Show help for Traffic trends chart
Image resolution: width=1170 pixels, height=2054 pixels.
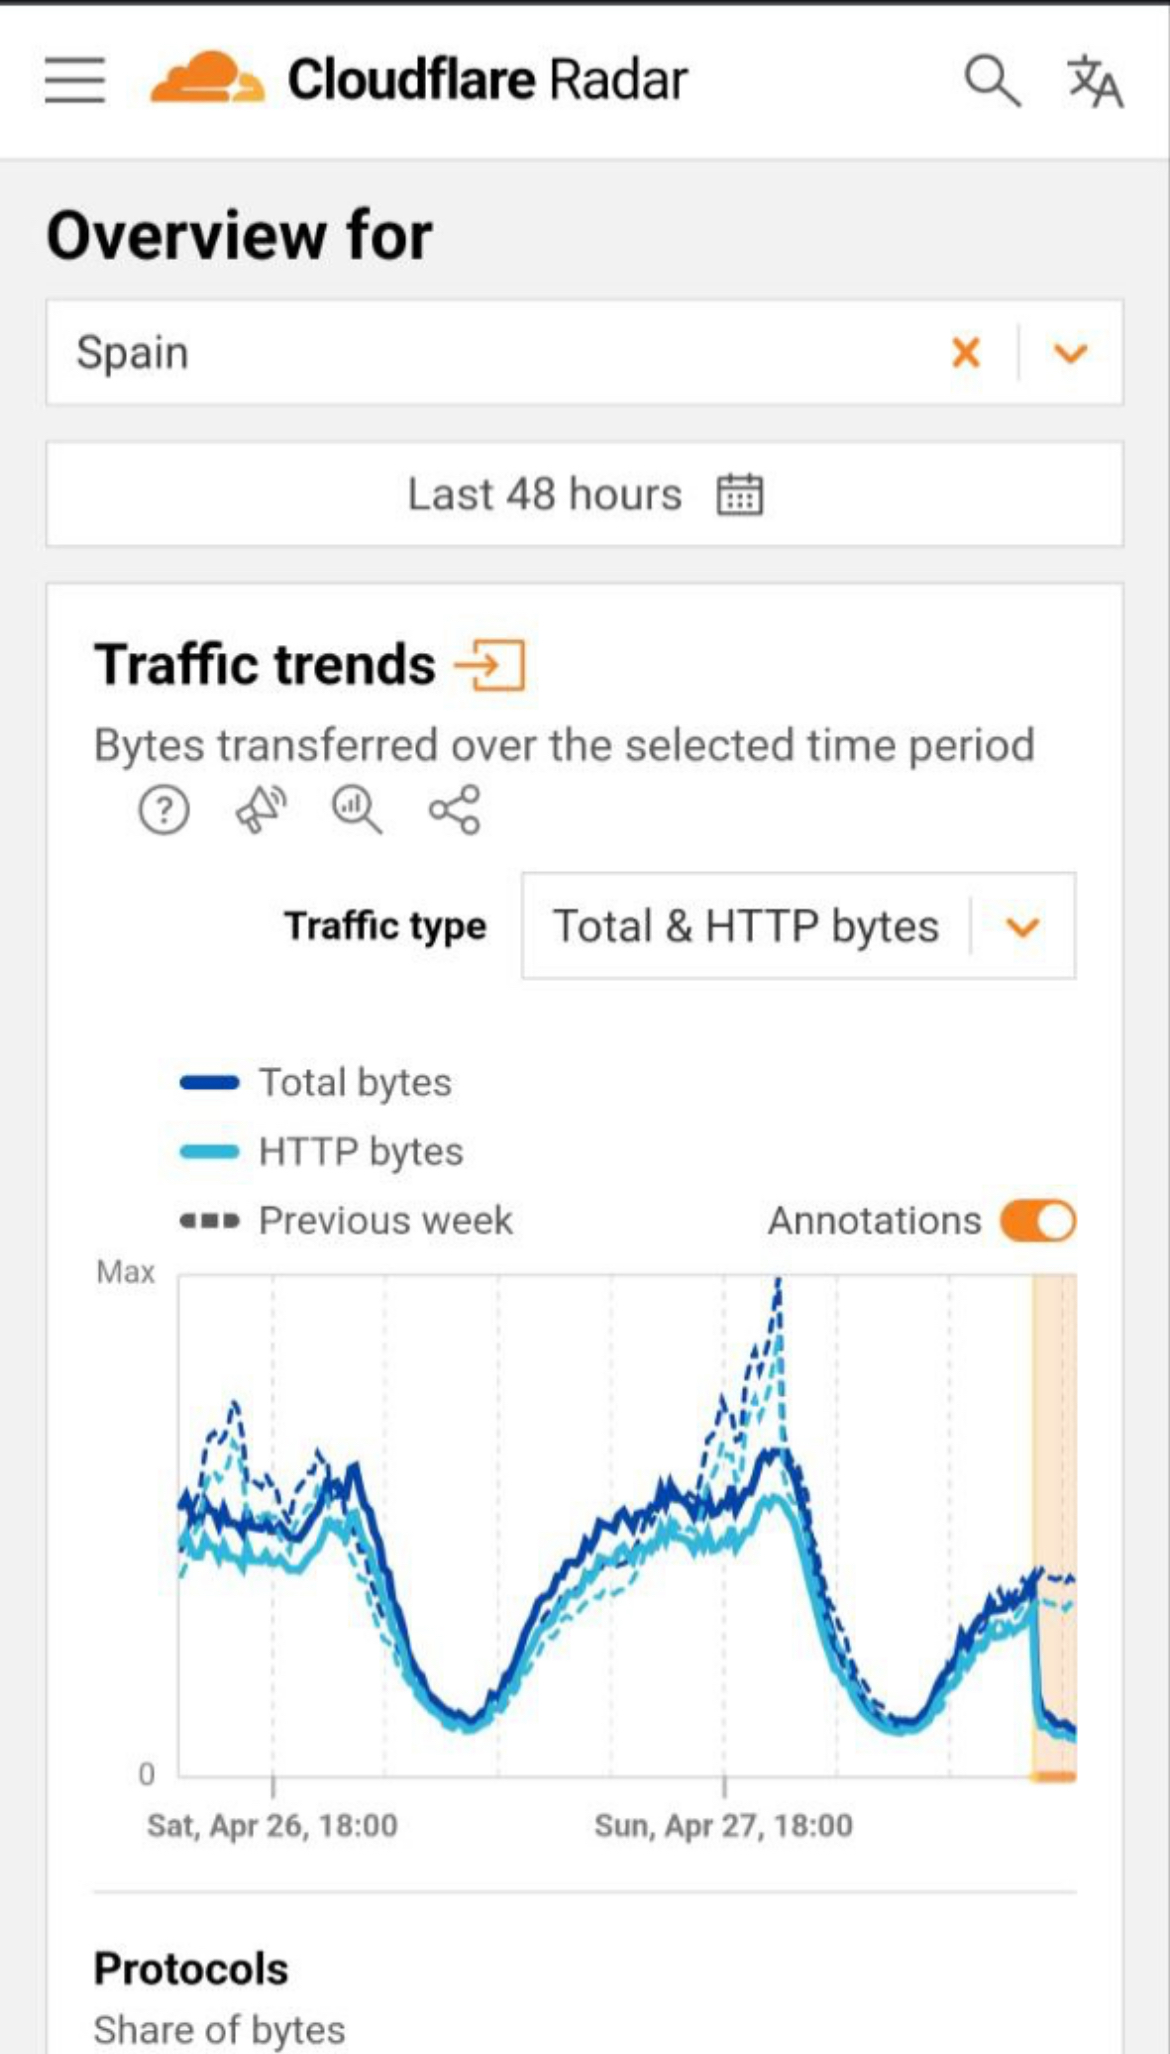pos(164,810)
